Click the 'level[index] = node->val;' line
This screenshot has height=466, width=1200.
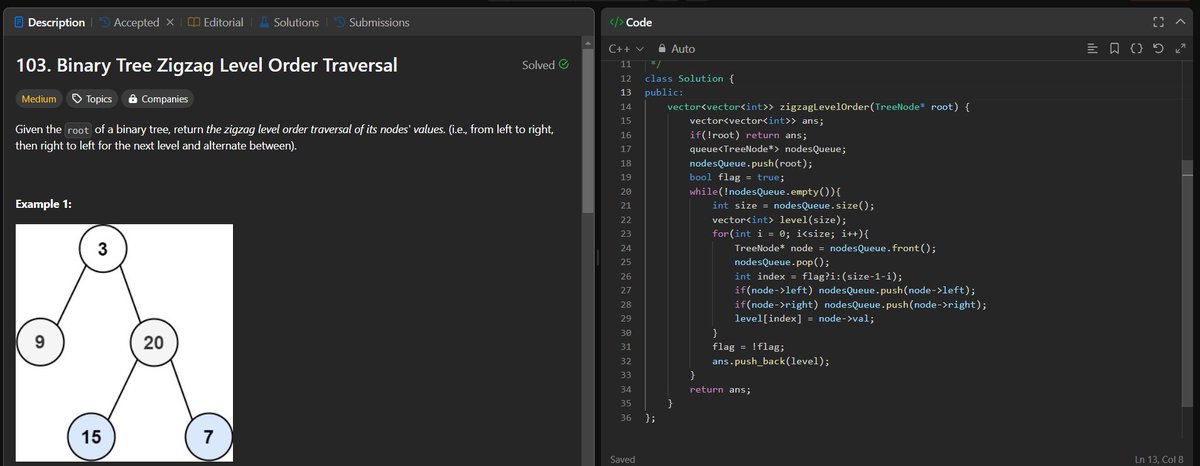click(x=803, y=318)
